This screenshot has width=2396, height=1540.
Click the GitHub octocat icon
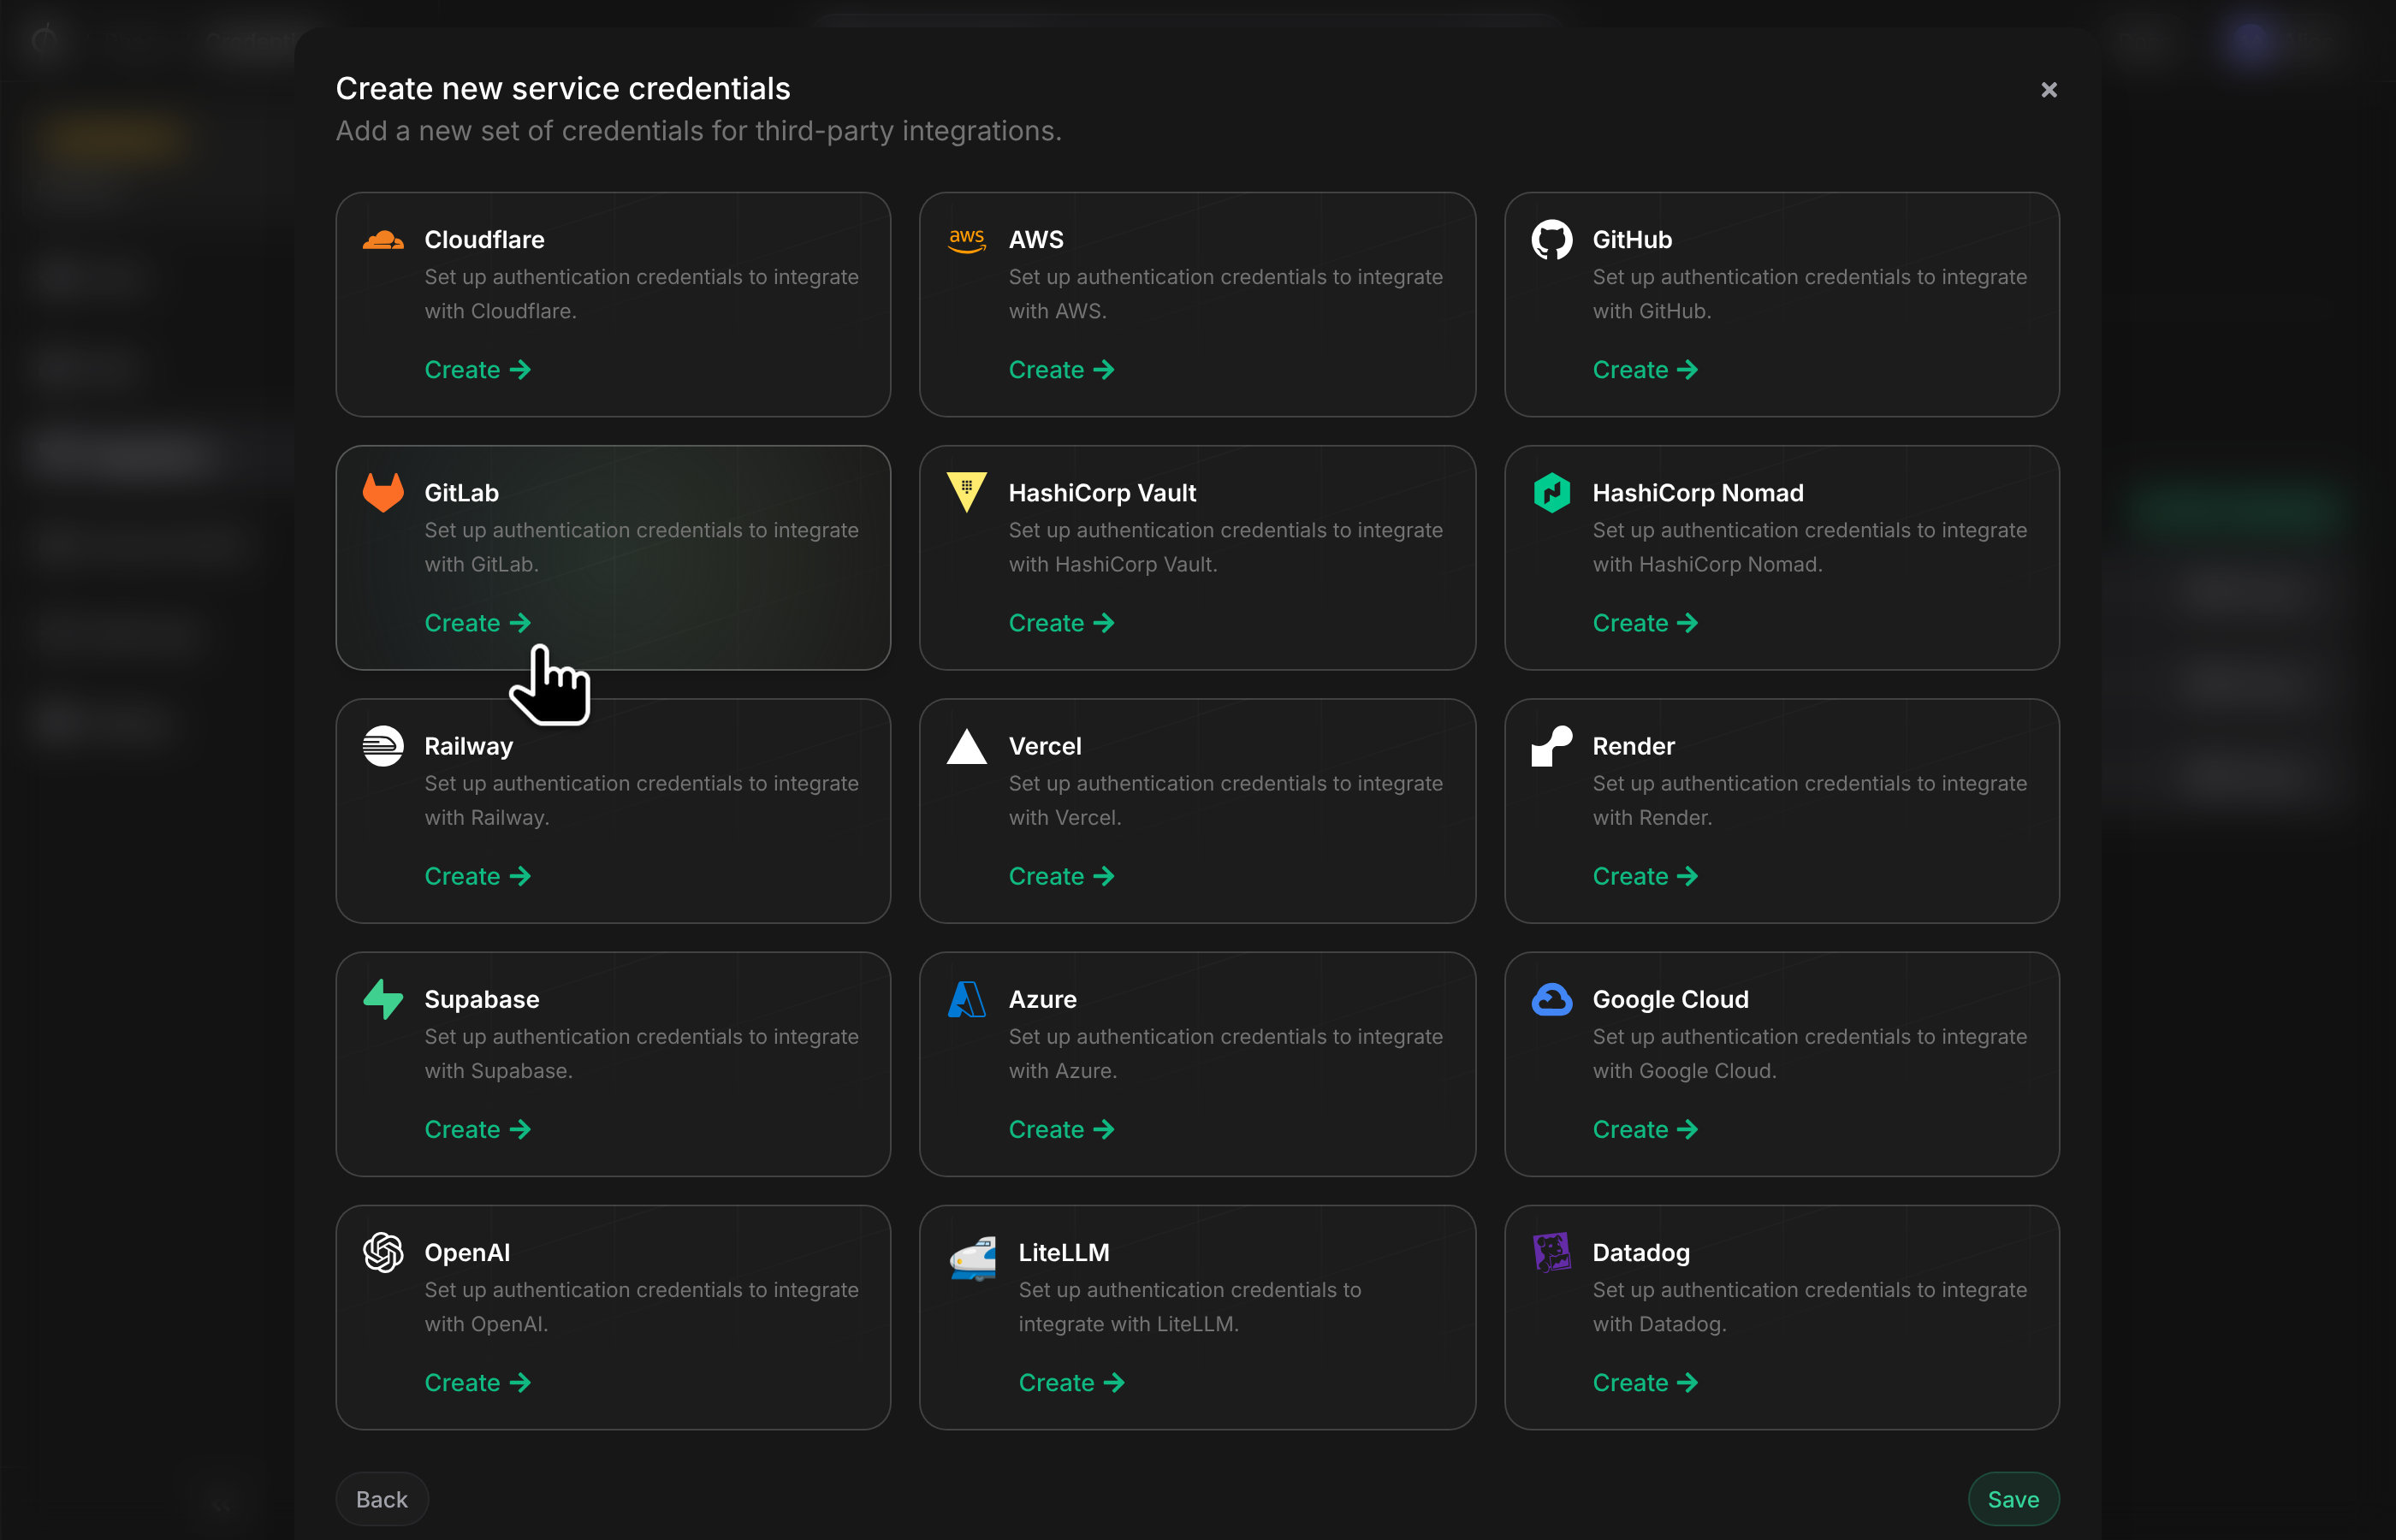point(1551,239)
